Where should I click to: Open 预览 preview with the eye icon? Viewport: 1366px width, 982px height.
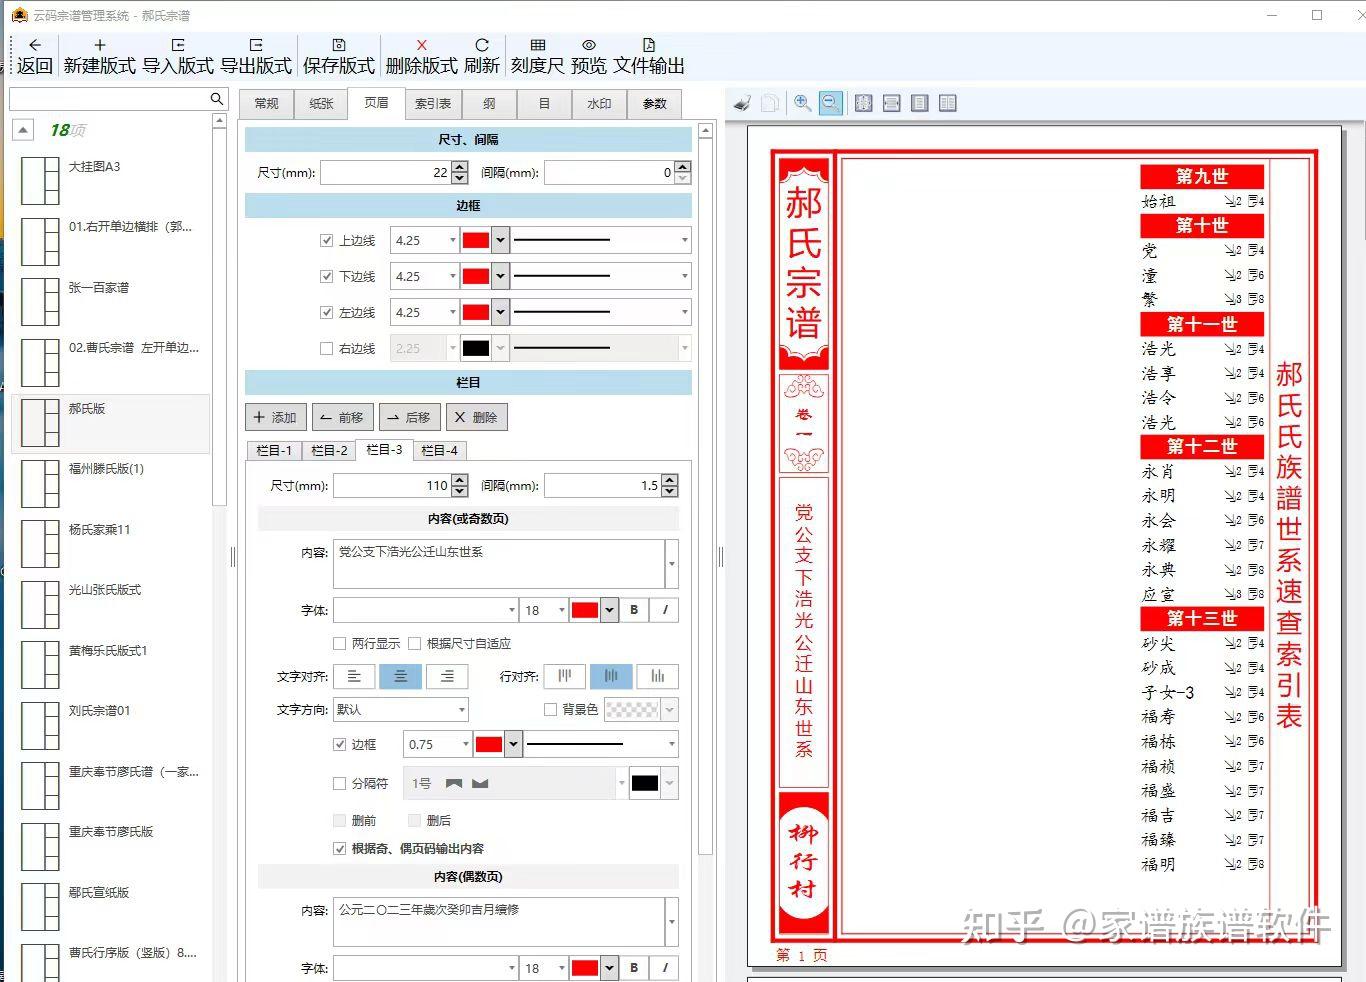coord(589,56)
